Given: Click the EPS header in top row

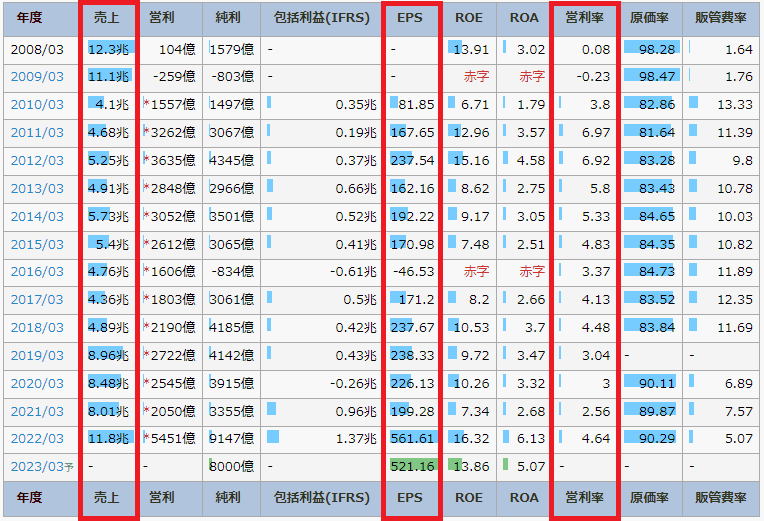Looking at the screenshot, I should tap(411, 18).
